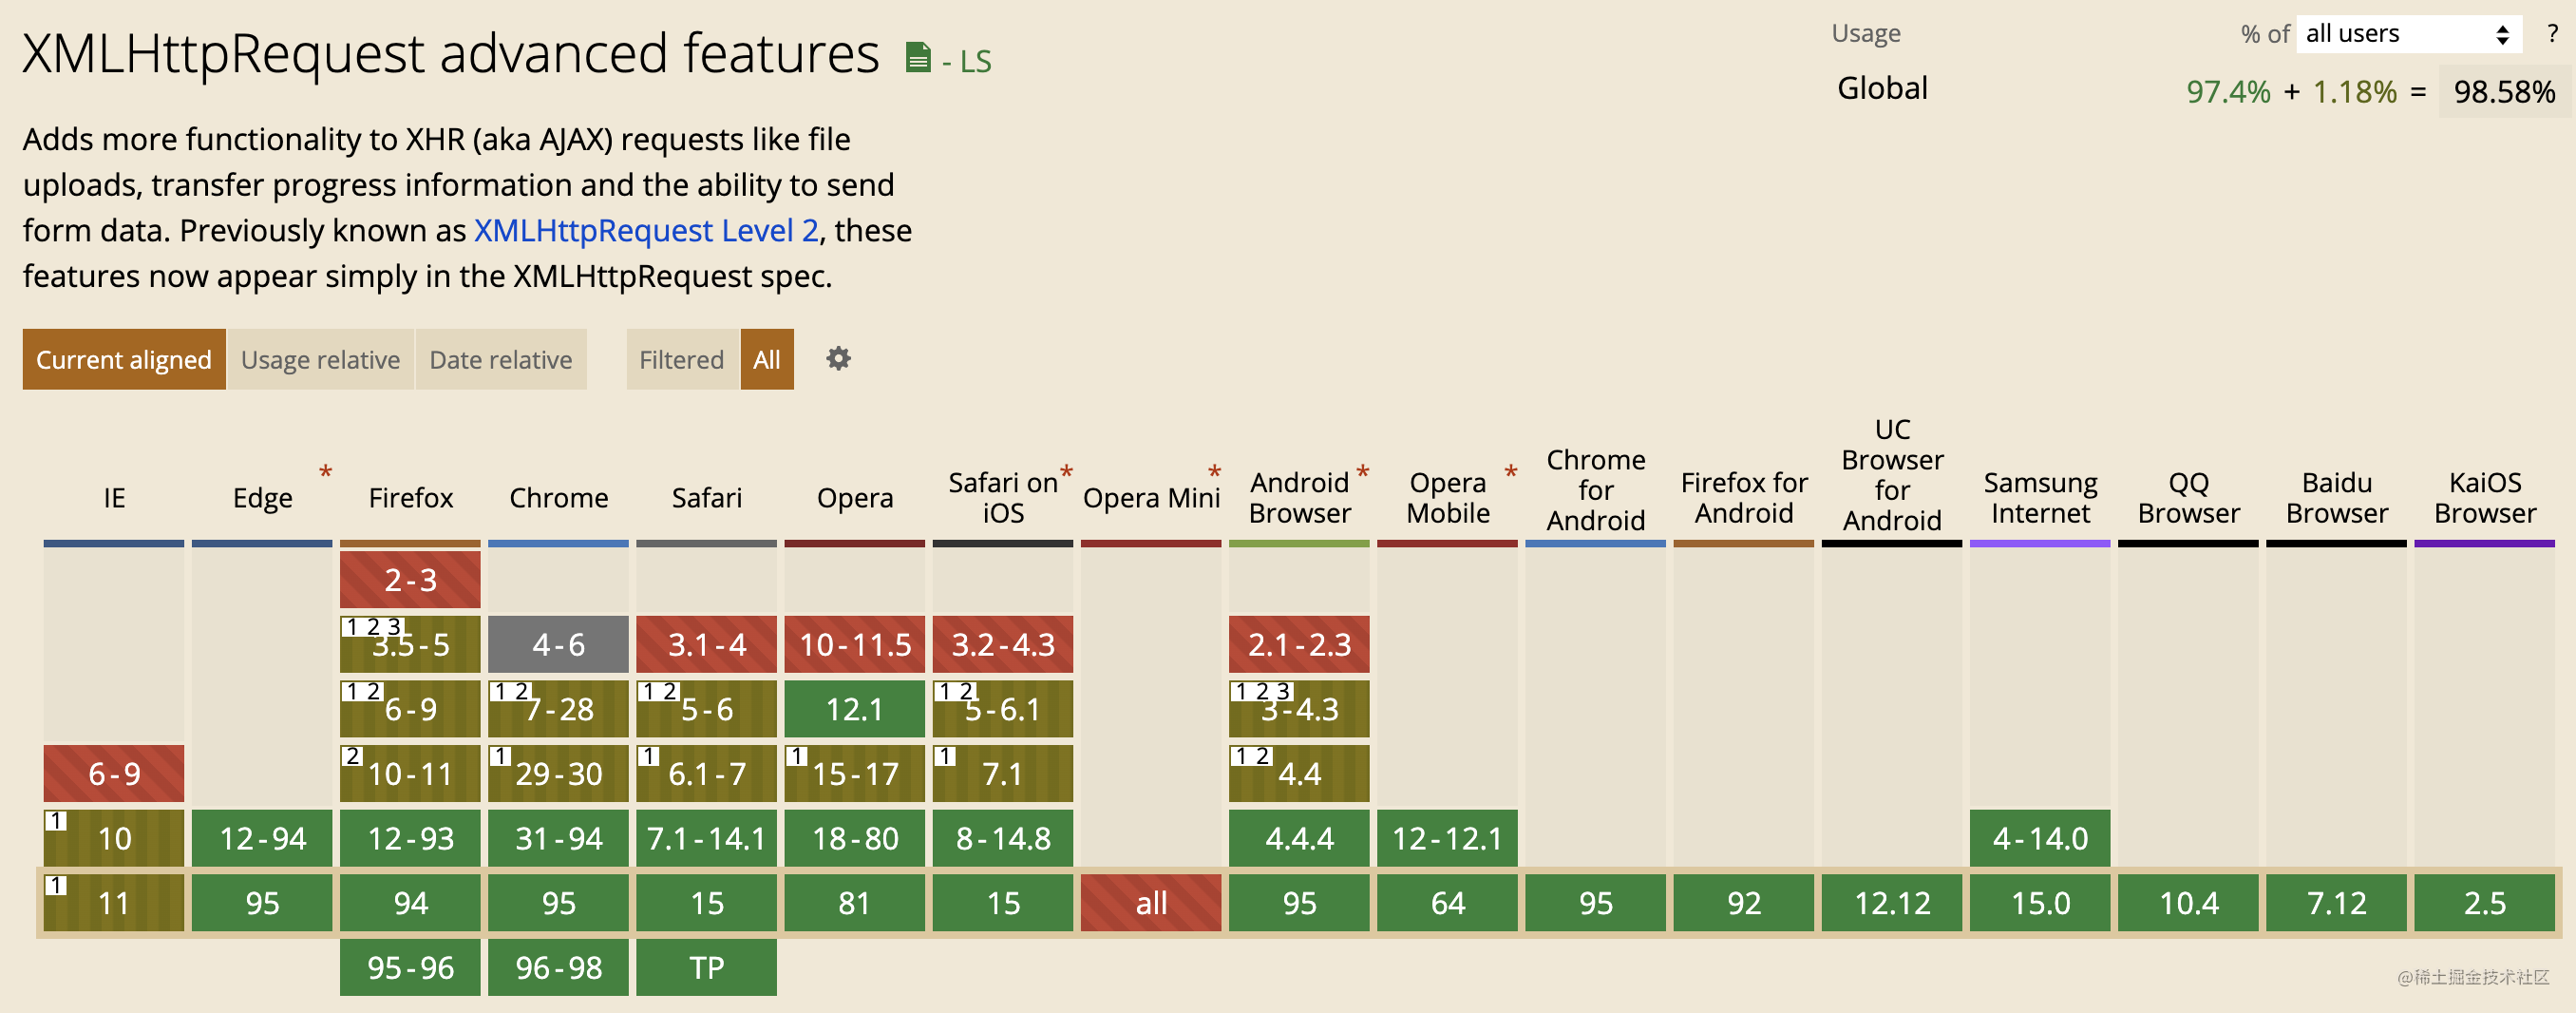Click the asterisk next to Edge
The image size is (2576, 1013).
point(325,471)
